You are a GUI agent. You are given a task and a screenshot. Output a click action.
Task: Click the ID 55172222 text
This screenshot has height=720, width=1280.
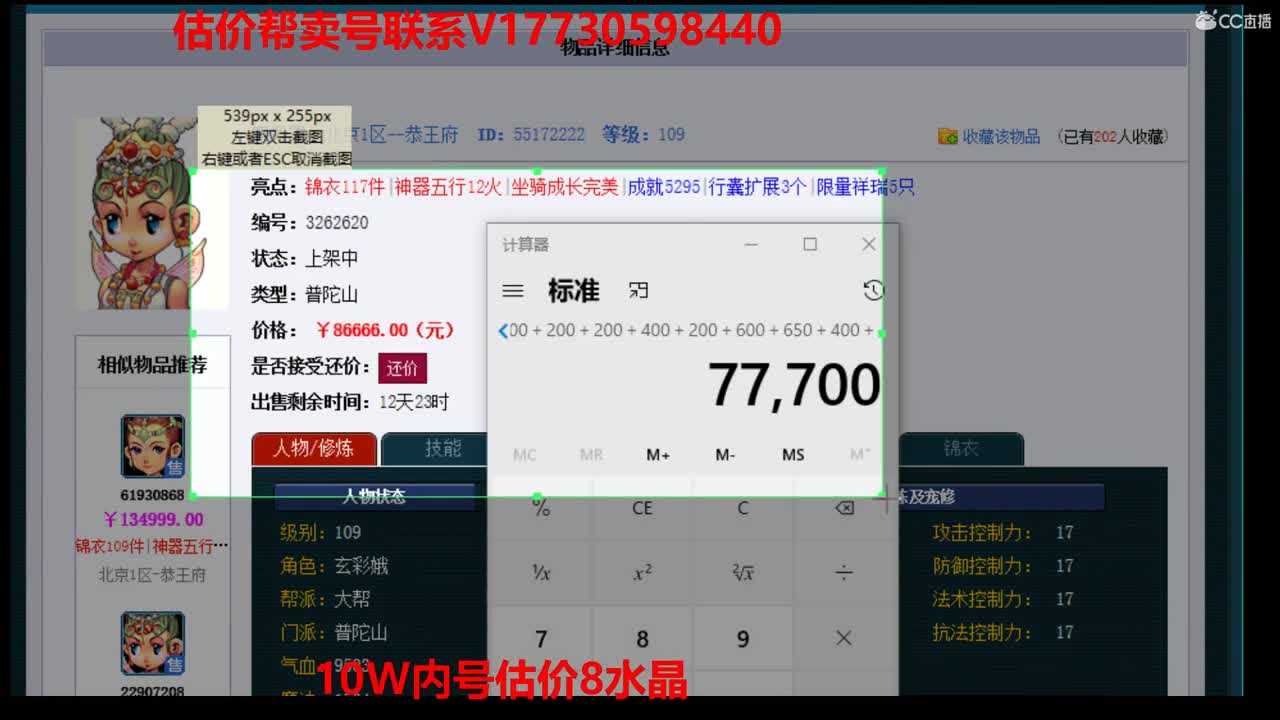531,135
